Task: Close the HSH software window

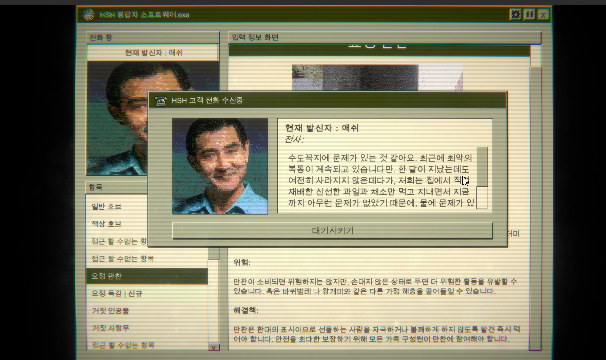Action: (543, 15)
